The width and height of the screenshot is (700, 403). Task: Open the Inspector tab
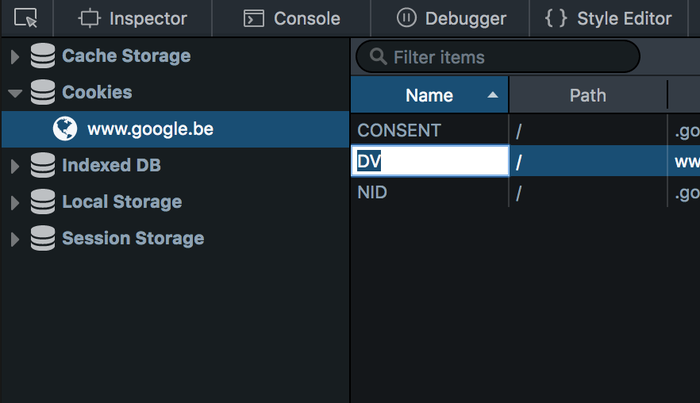[x=133, y=18]
